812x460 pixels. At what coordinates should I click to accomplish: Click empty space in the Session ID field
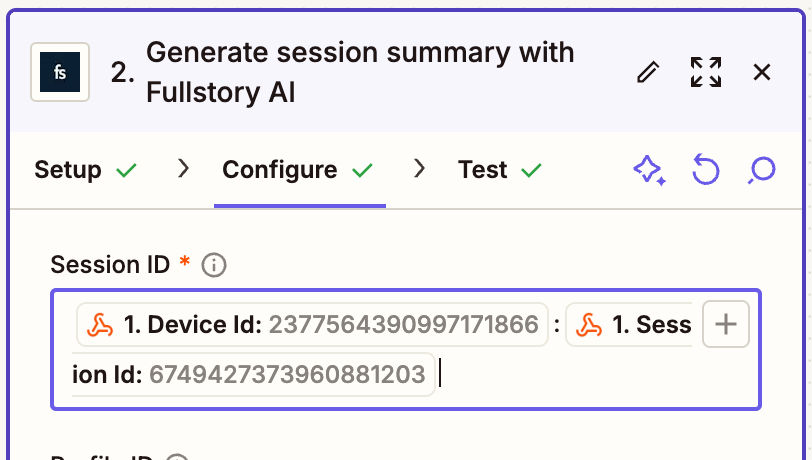[600, 378]
